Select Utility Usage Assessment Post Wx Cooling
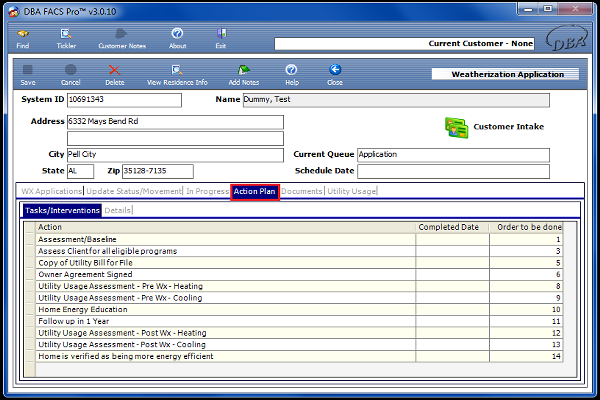600x400 pixels. [293, 344]
